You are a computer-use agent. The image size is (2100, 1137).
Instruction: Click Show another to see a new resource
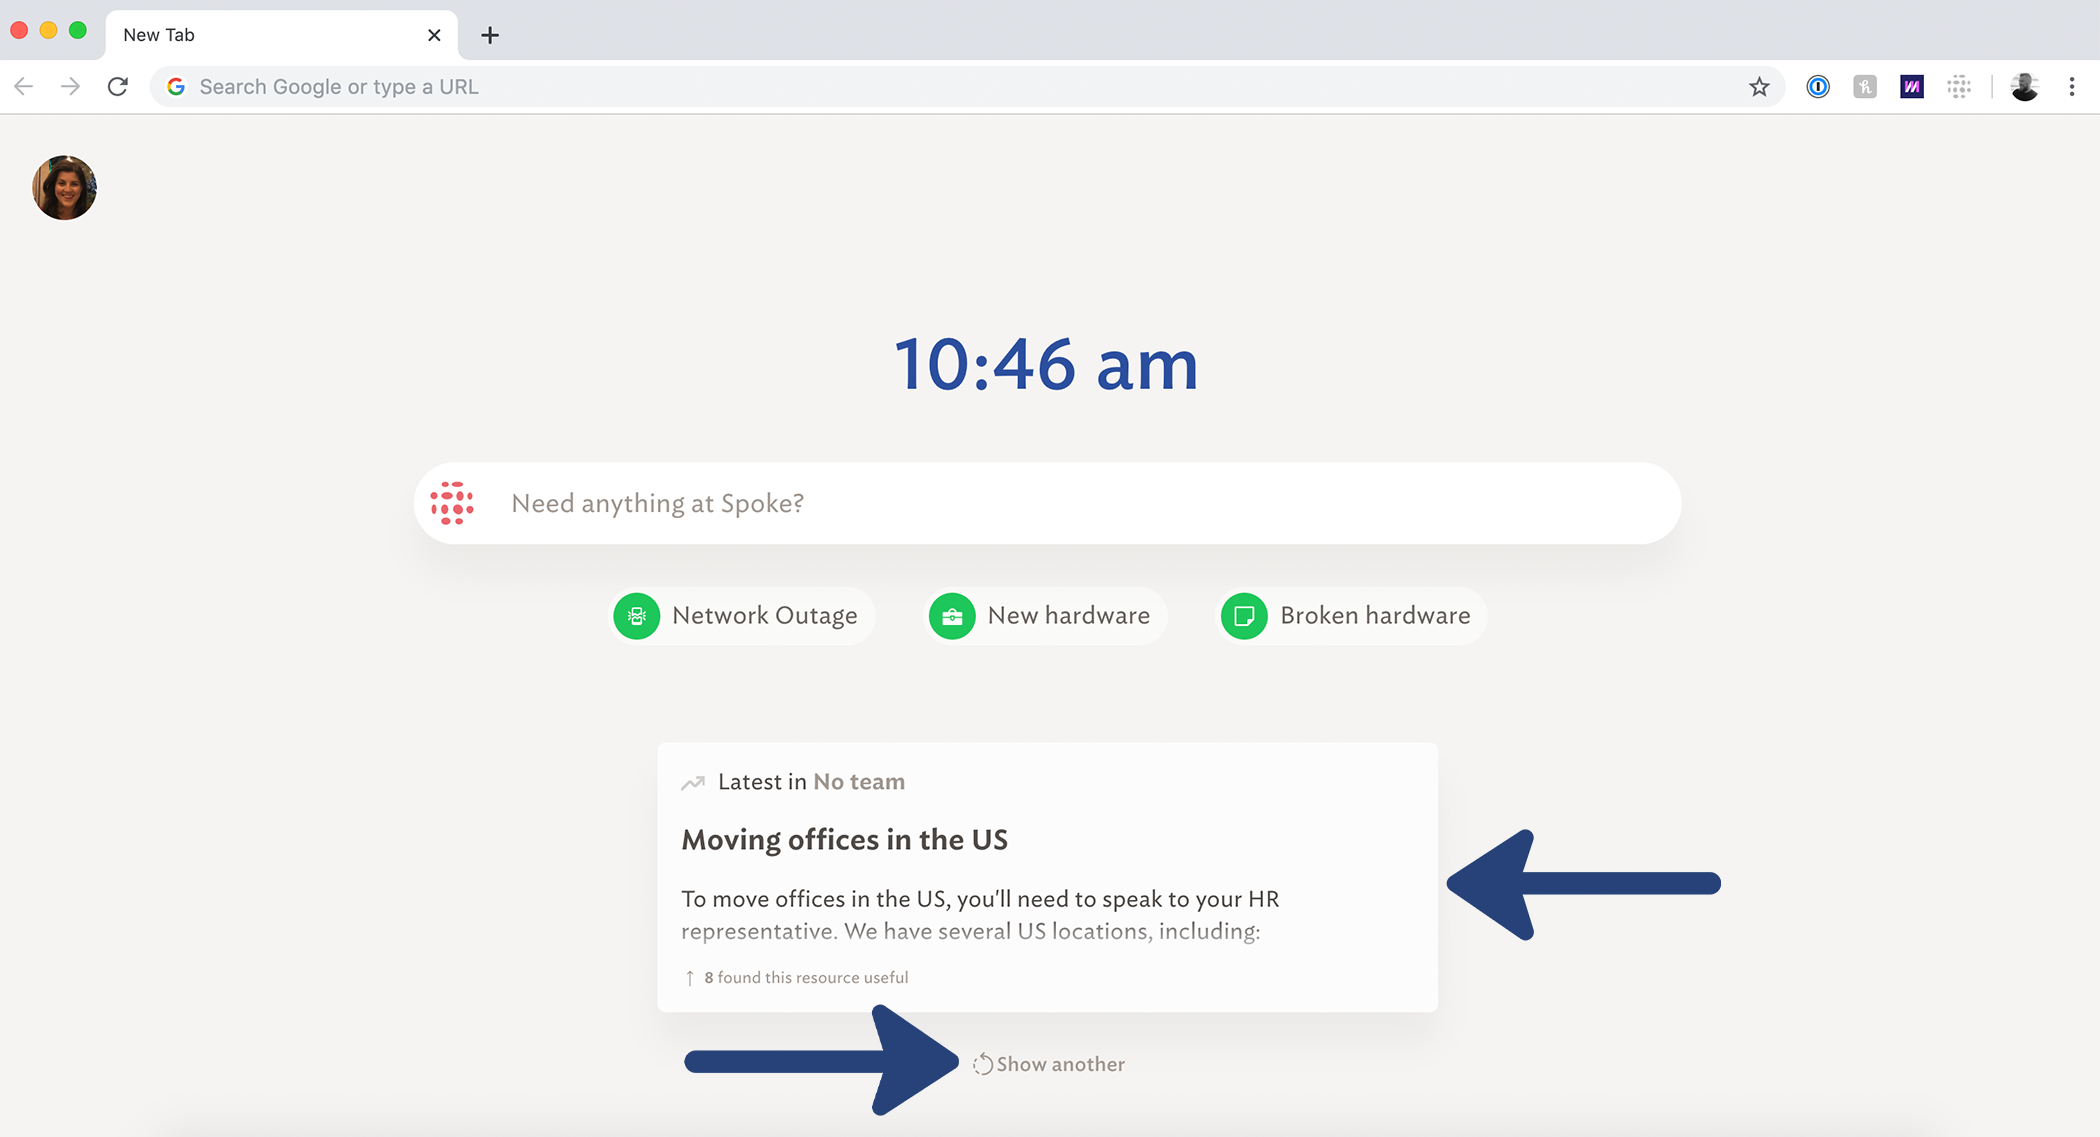1060,1065
